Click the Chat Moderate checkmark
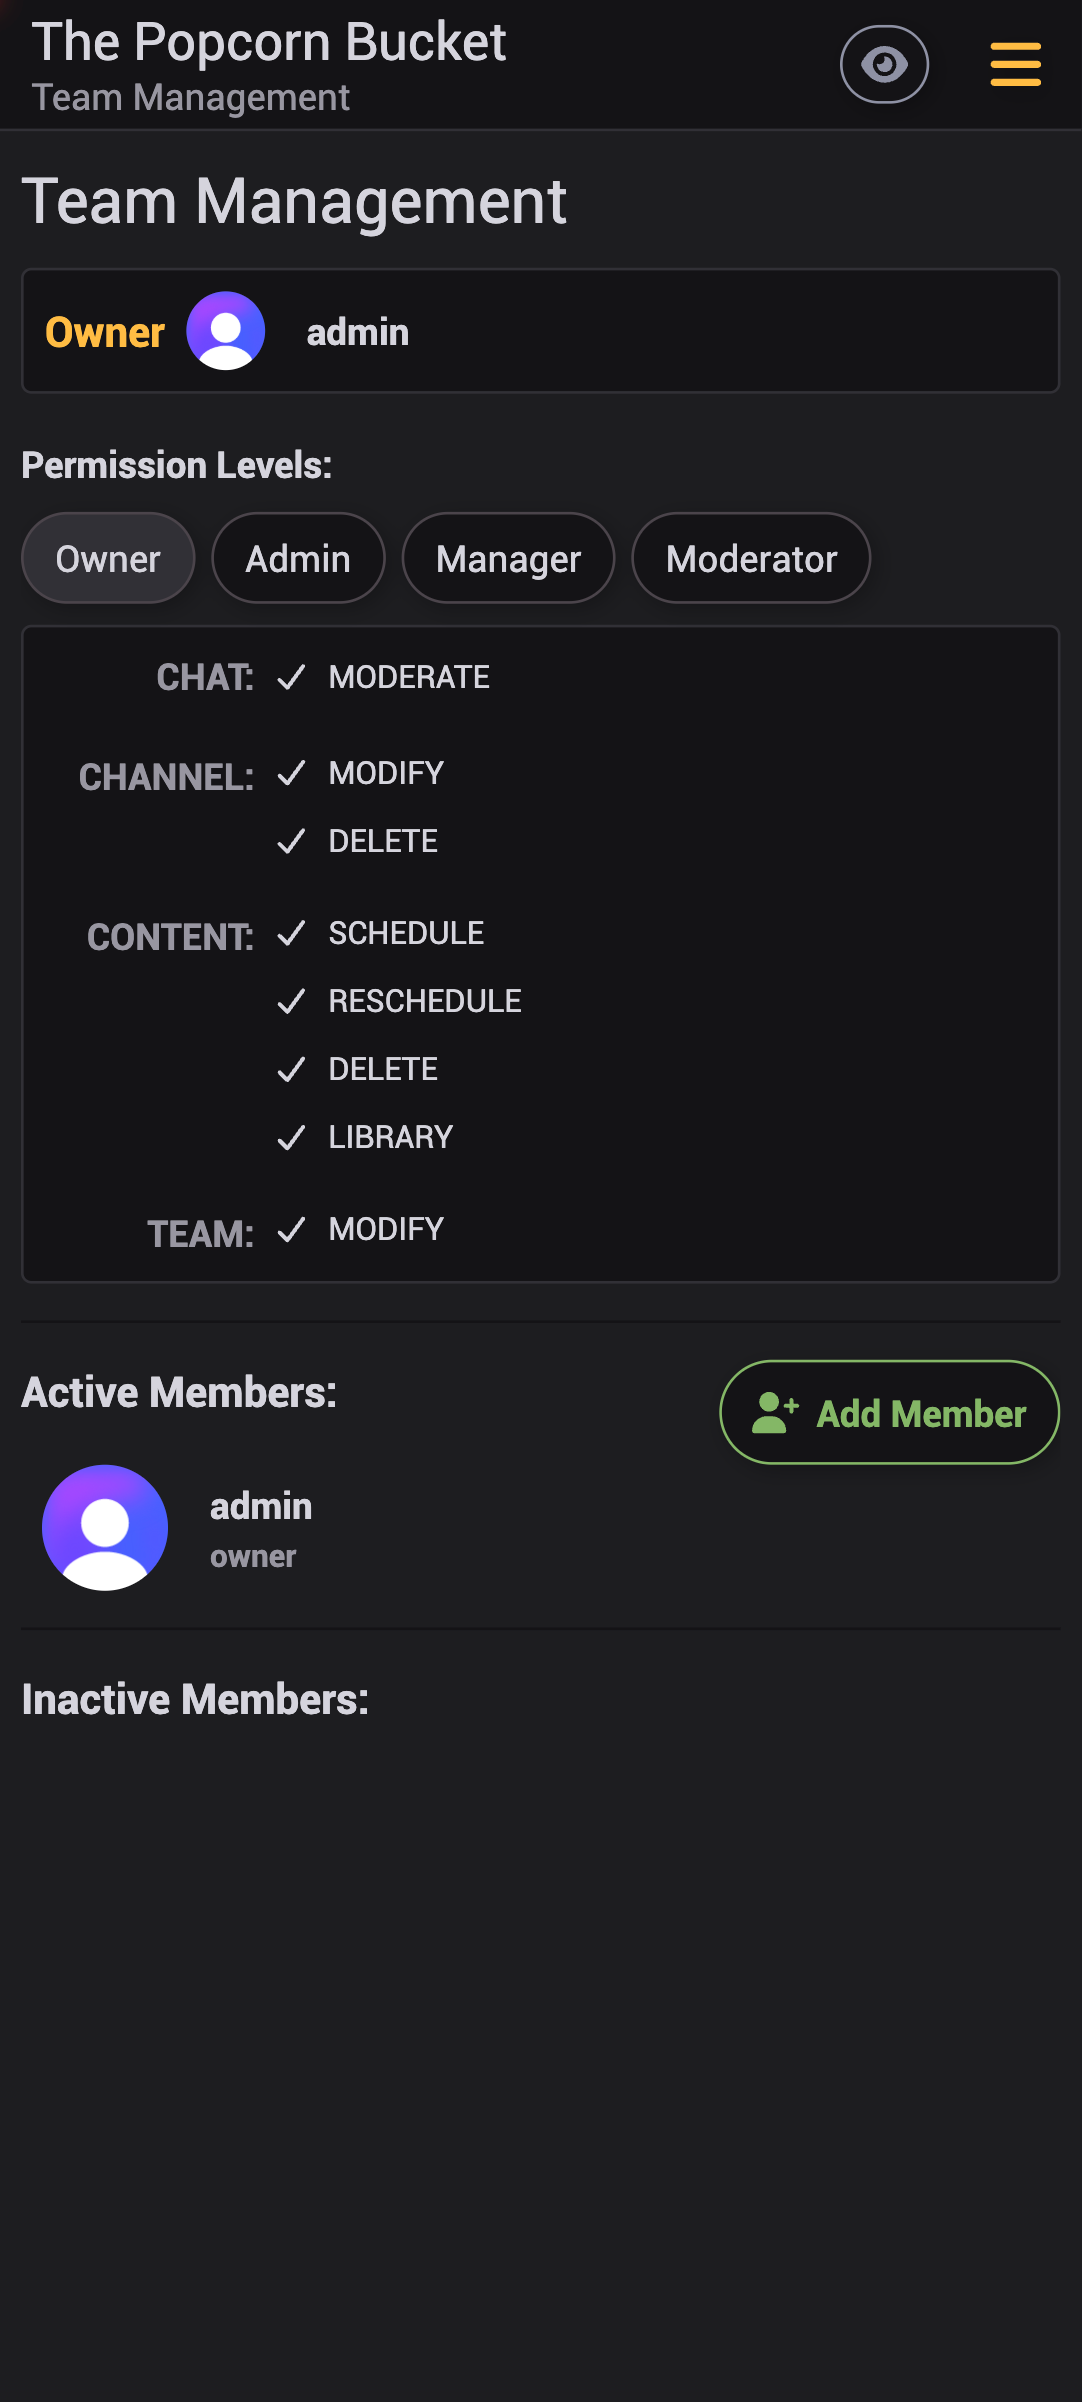1082x2402 pixels. click(291, 678)
